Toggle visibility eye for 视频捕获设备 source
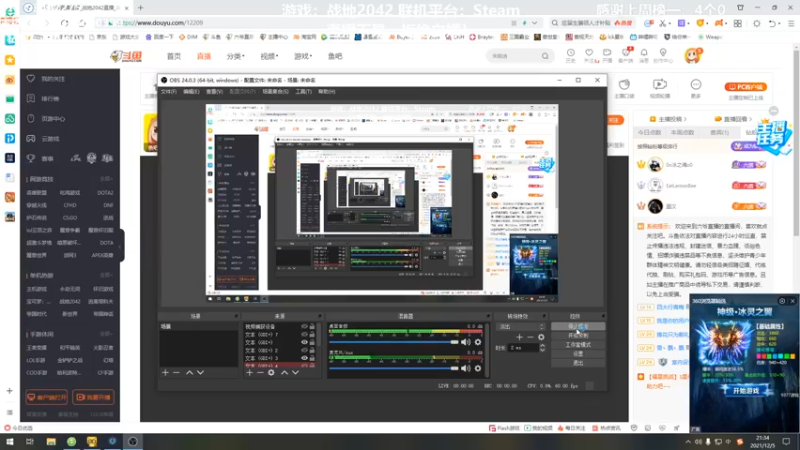Viewport: 800px width, 450px height. 304,327
